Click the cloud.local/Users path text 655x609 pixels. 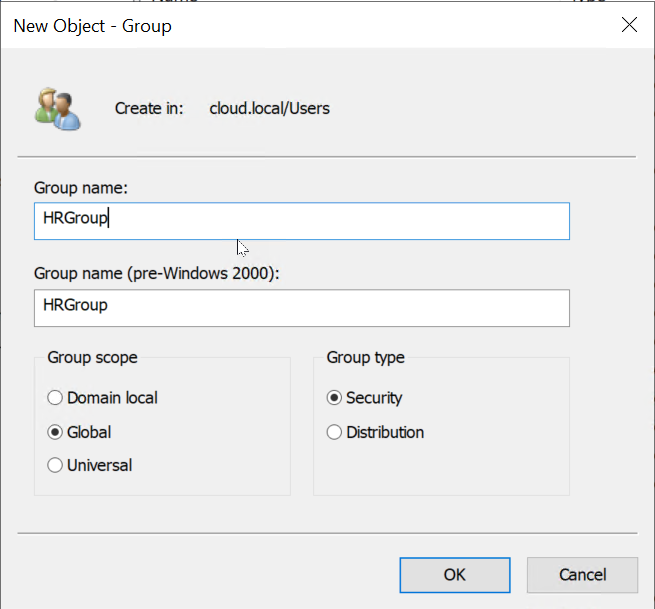(269, 109)
